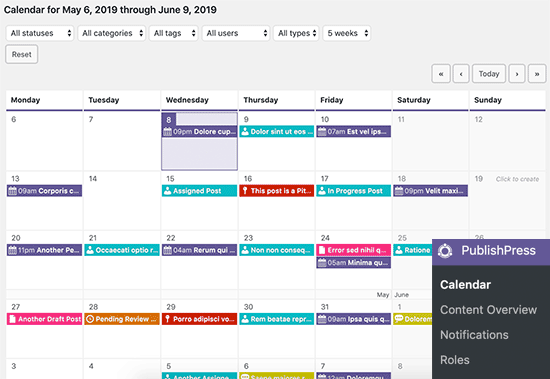Click the PublishPress logo icon

pyautogui.click(x=445, y=251)
